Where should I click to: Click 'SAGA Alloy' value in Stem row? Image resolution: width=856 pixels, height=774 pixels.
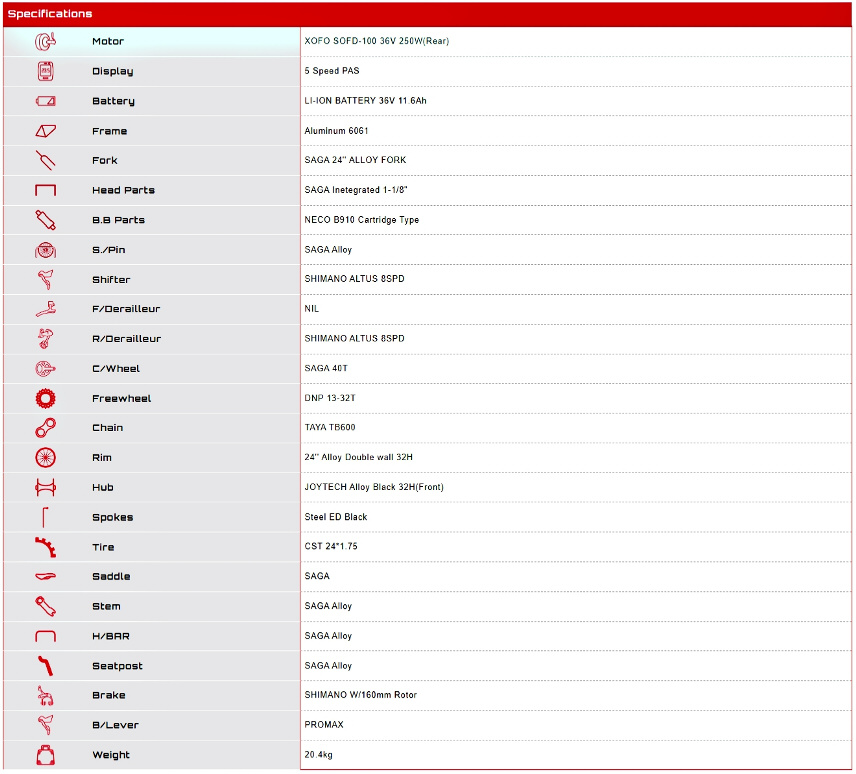(x=328, y=606)
